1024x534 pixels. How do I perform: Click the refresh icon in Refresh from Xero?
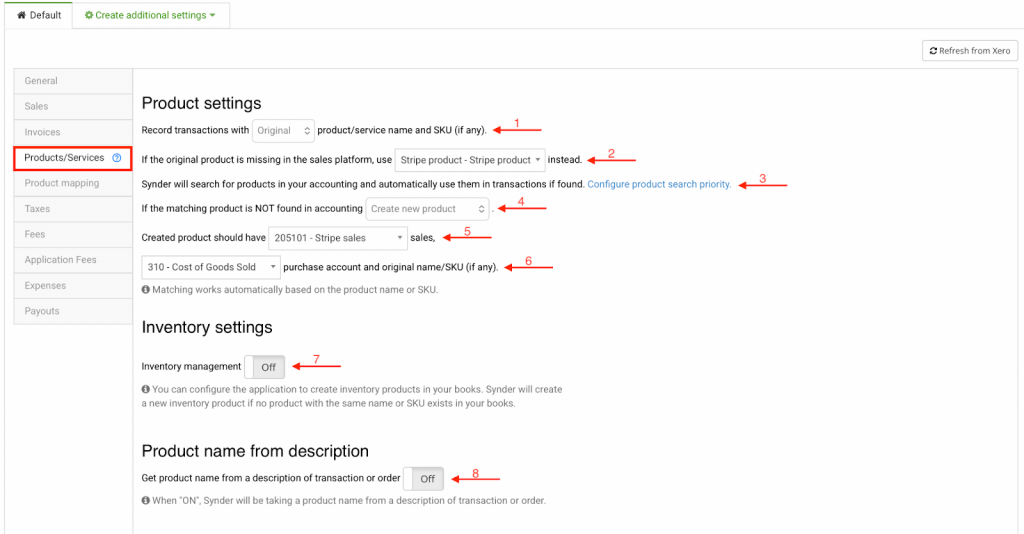click(x=933, y=51)
